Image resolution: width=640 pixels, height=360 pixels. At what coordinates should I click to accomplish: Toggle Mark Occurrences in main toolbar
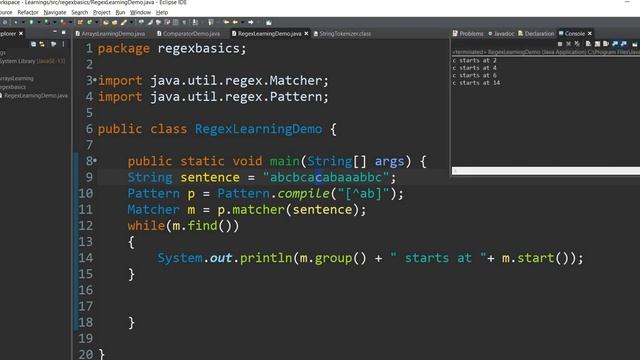(150, 22)
